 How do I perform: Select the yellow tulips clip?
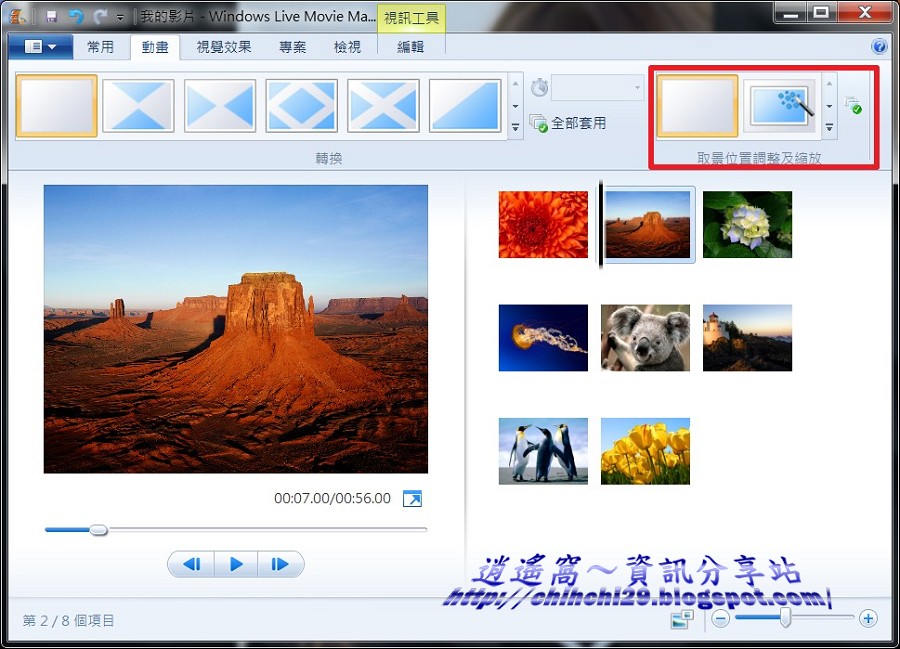pos(645,451)
